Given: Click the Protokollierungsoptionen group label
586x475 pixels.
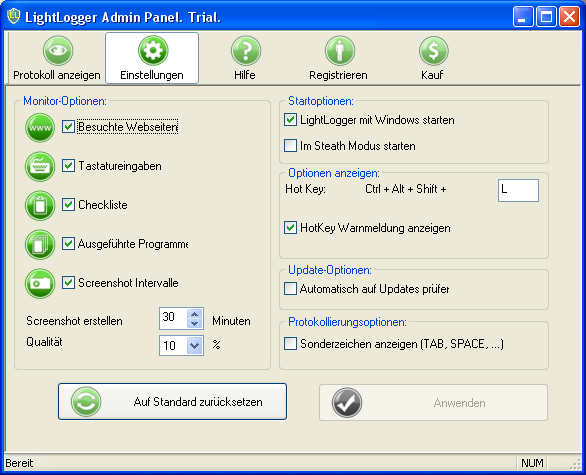Looking at the screenshot, I should [x=347, y=322].
